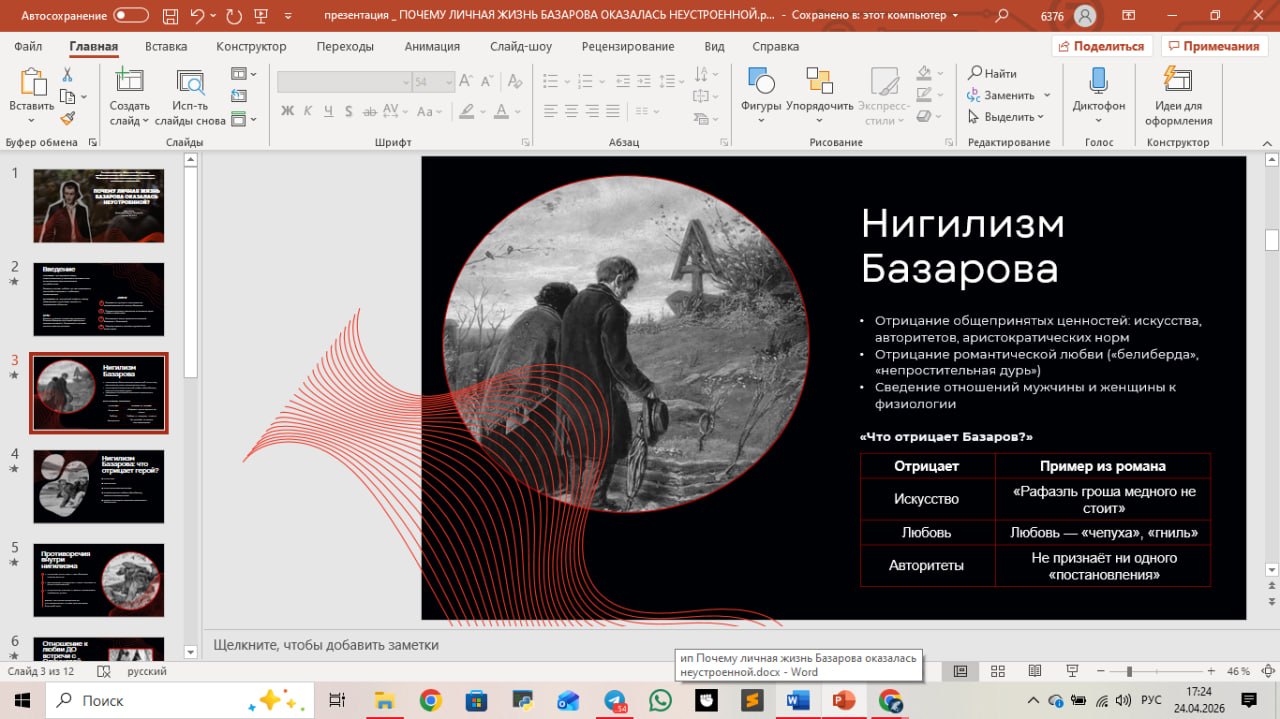Click the reset slide icon
The height and width of the screenshot is (719, 1280).
coord(239,97)
